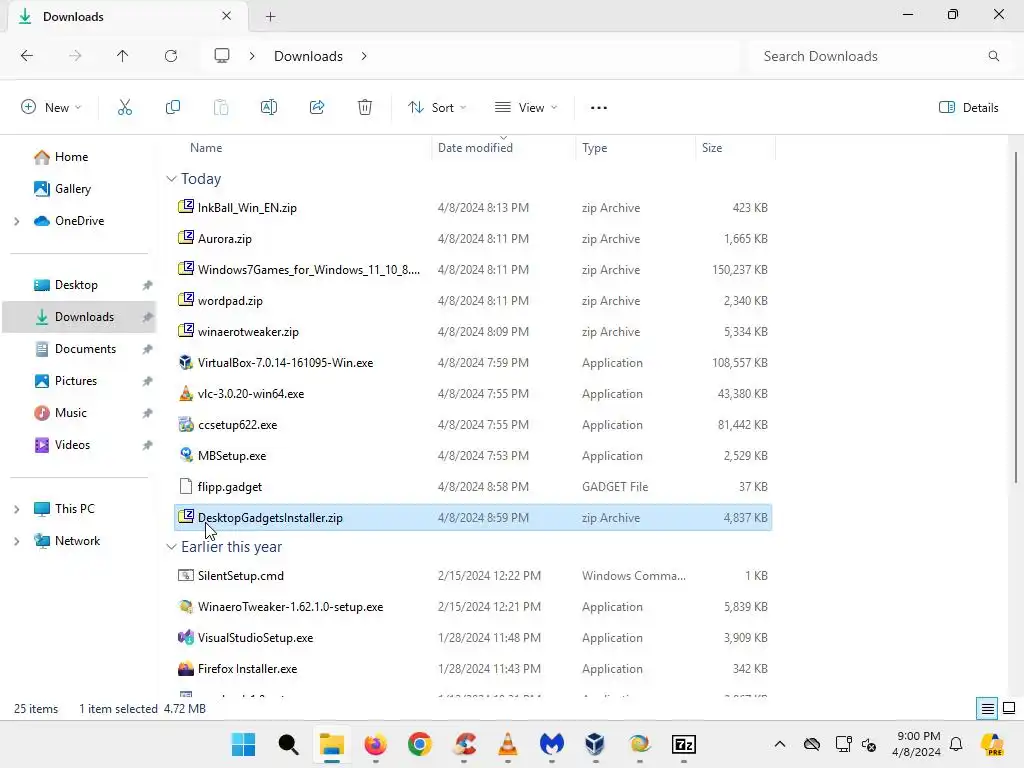Screen dimensions: 1024x768
Task: Click the Copy icon in toolbar
Action: [172, 108]
